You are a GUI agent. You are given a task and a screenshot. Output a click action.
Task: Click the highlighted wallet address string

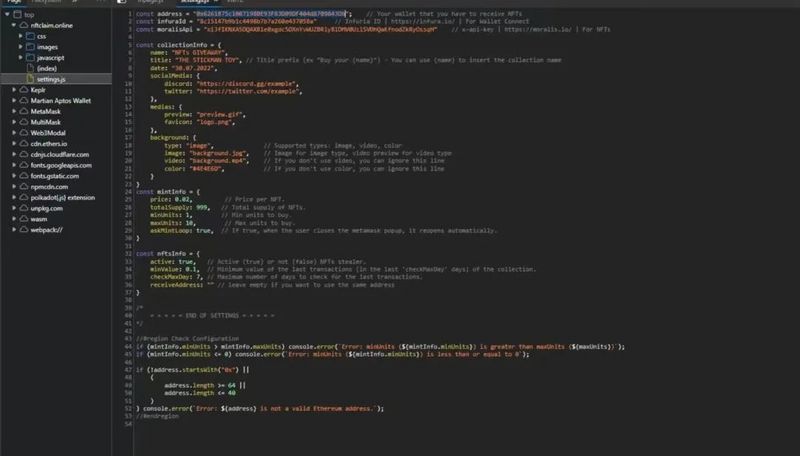tap(271, 14)
